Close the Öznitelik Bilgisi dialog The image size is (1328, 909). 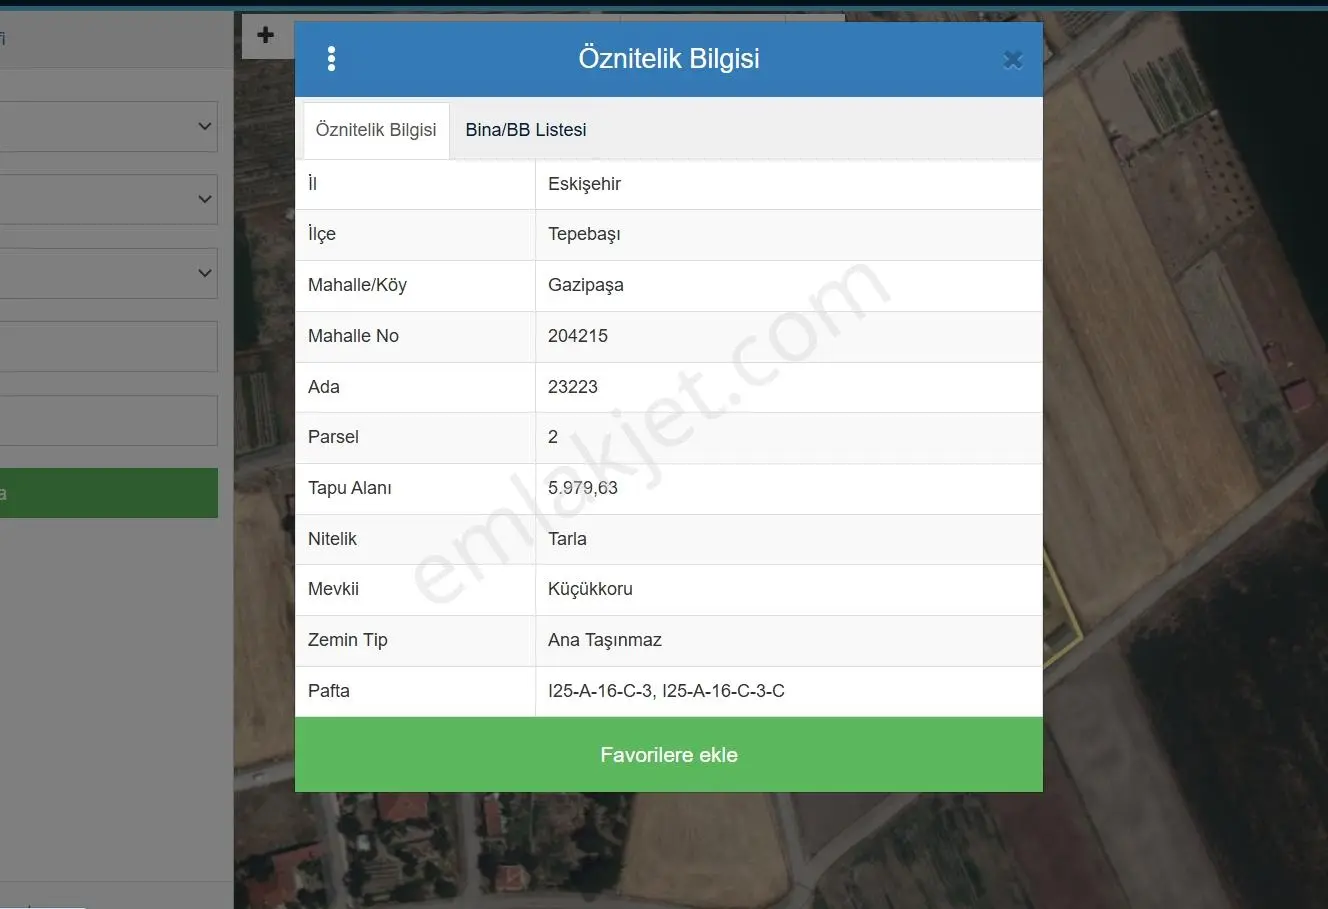click(1012, 60)
